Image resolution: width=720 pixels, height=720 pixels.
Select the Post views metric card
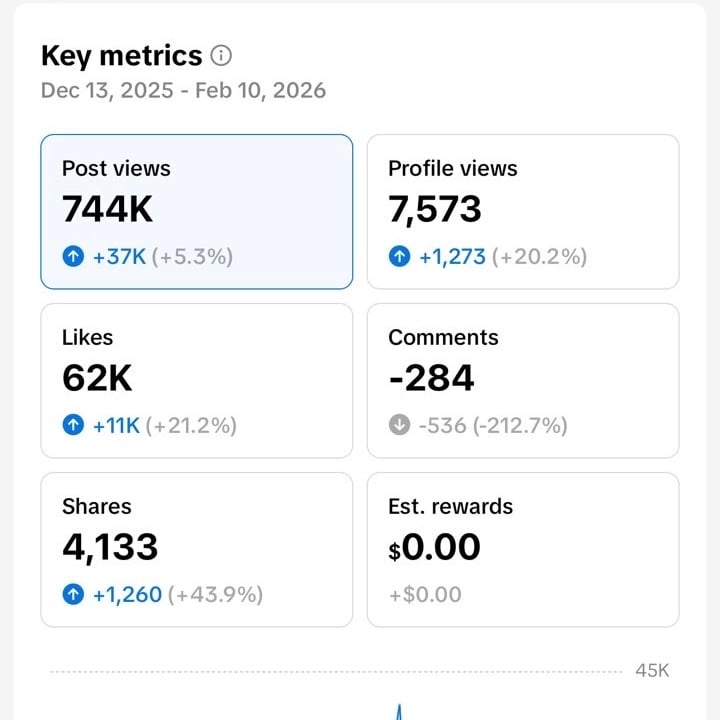197,212
